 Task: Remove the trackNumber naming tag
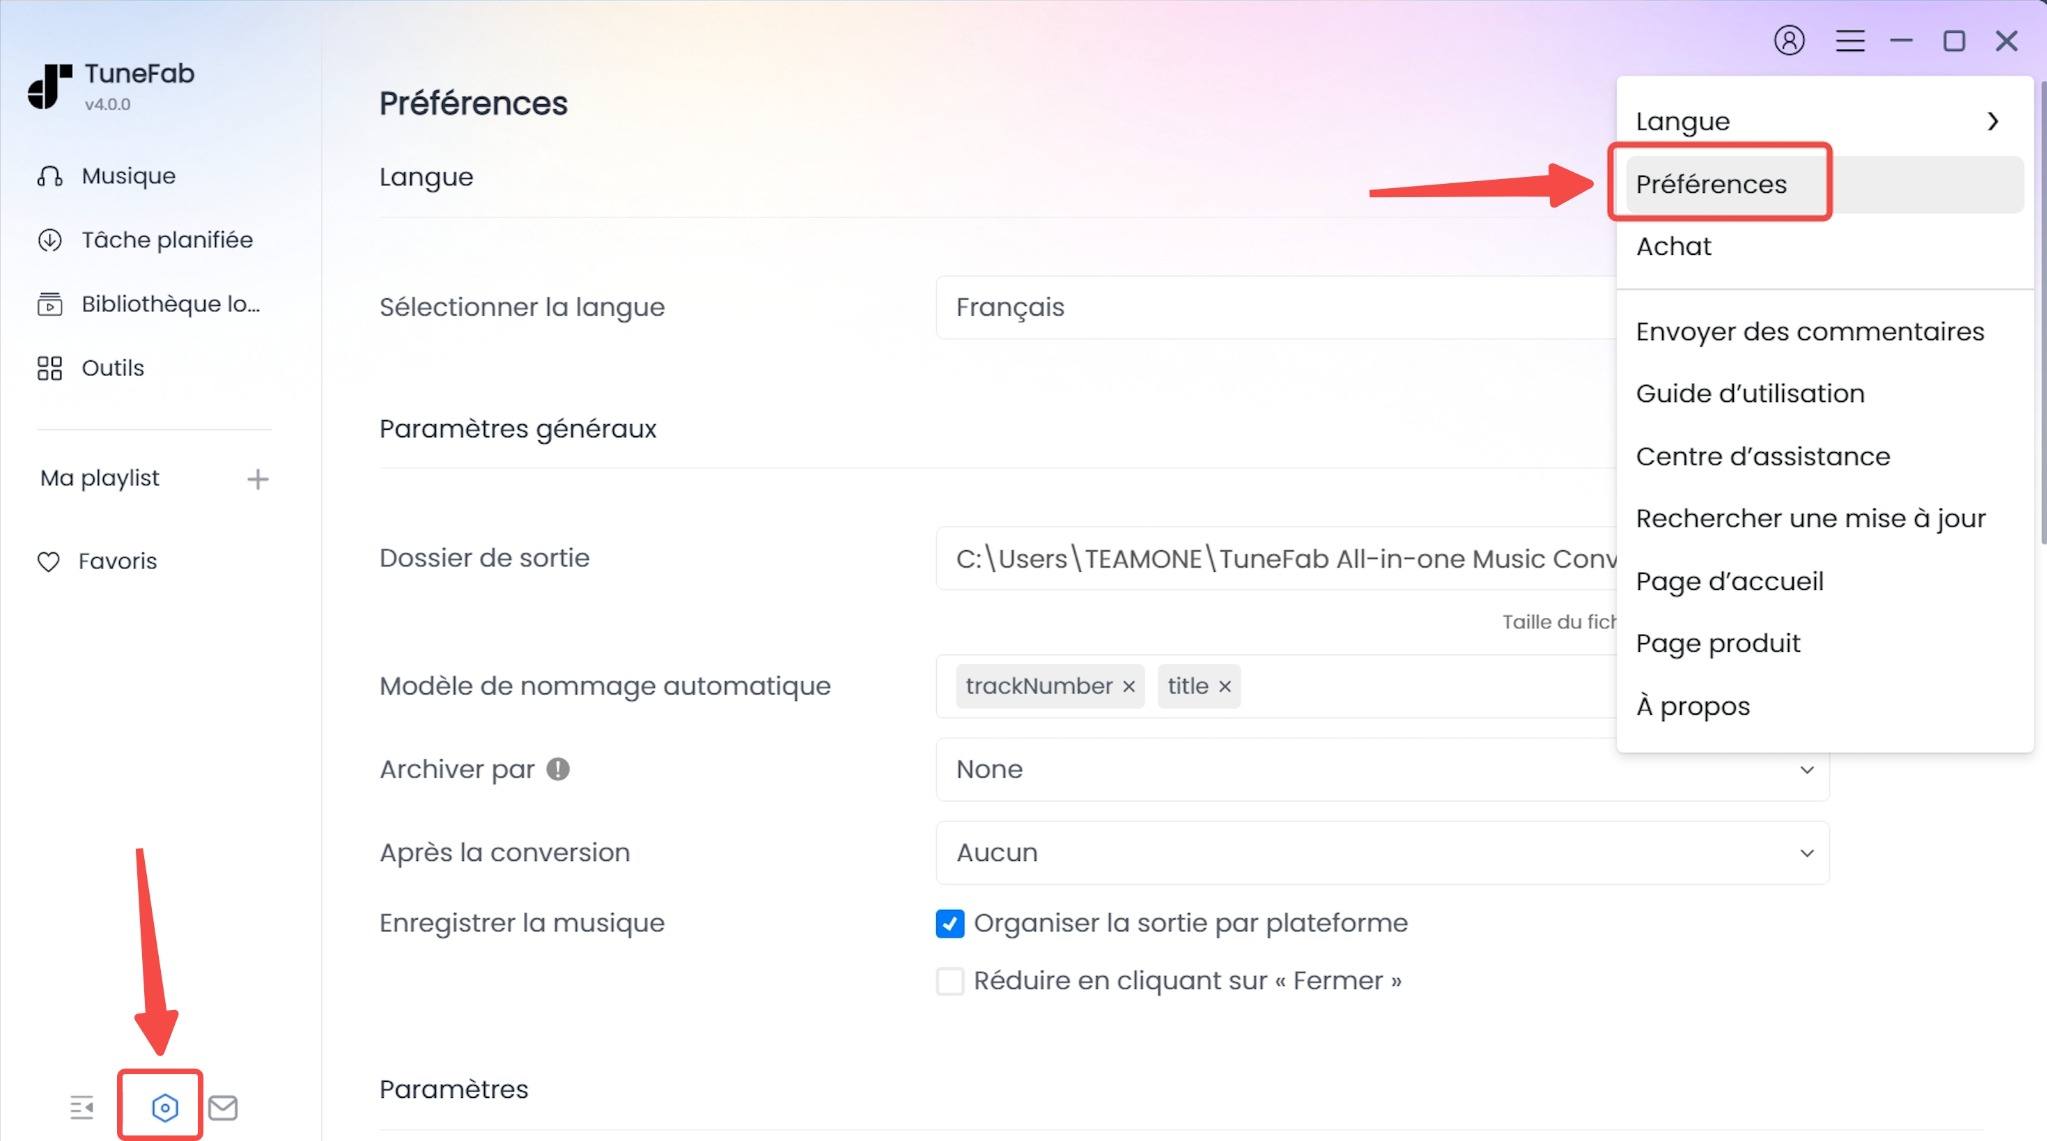1129,686
